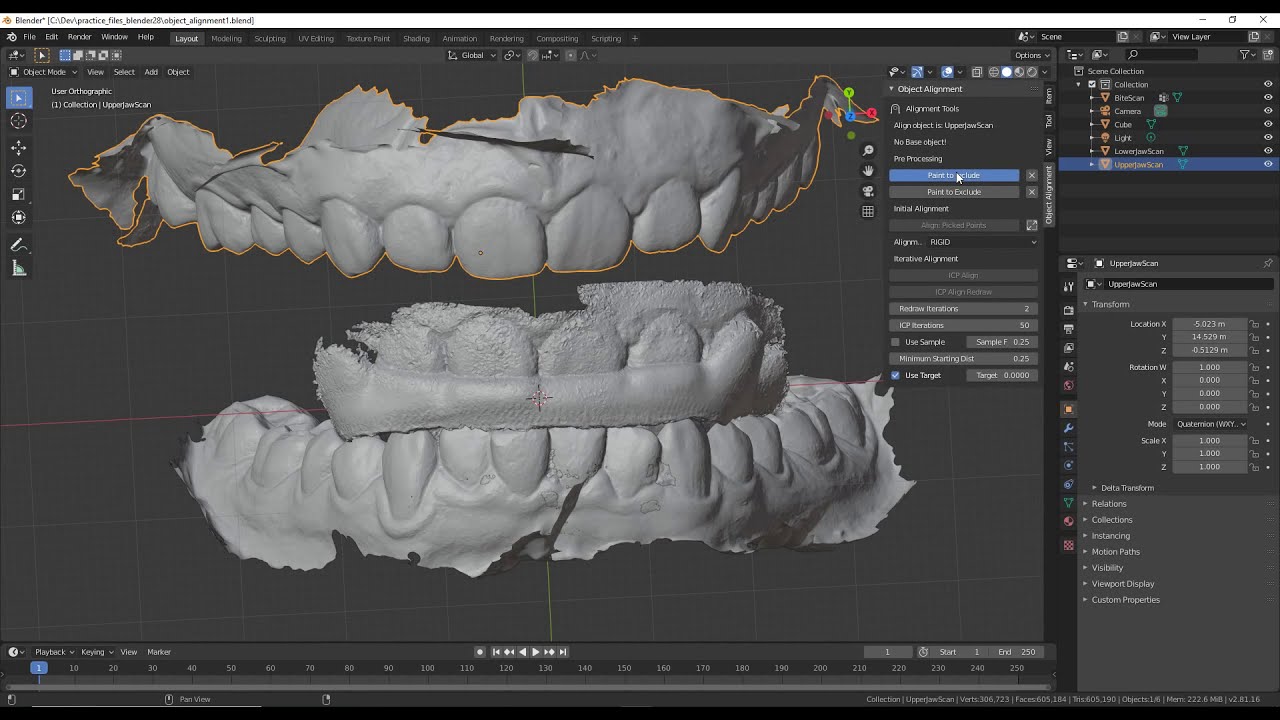Click the ICP Iterations slider
1280x720 pixels.
[x=964, y=325]
